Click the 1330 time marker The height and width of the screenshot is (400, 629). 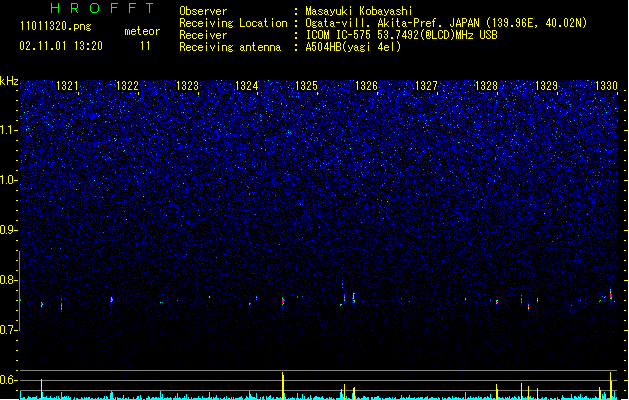606,86
